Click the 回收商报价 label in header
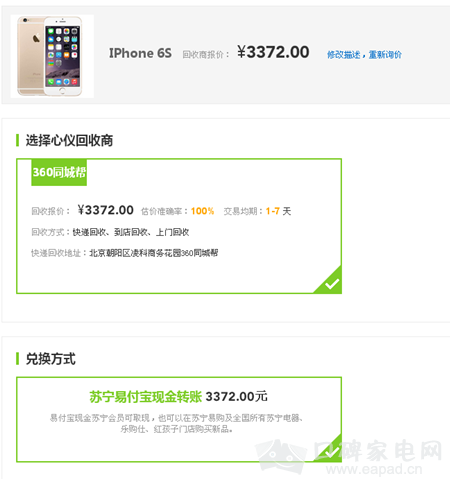 [206, 55]
